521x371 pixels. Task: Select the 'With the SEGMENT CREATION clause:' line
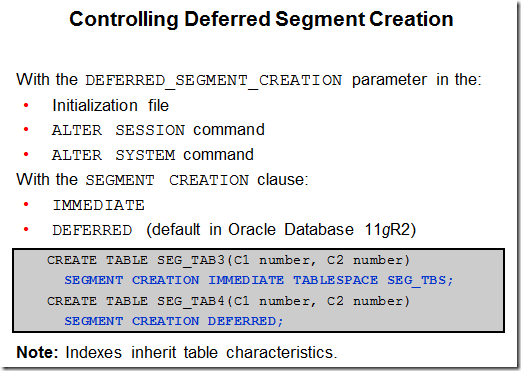coord(162,180)
